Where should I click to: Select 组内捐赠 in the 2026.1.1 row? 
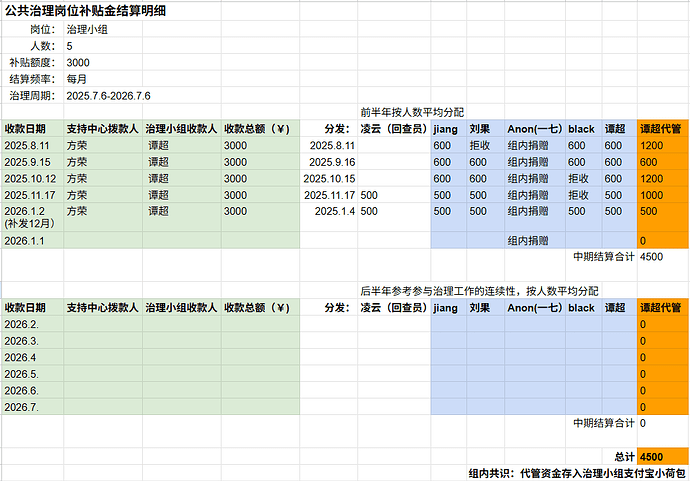(x=528, y=241)
